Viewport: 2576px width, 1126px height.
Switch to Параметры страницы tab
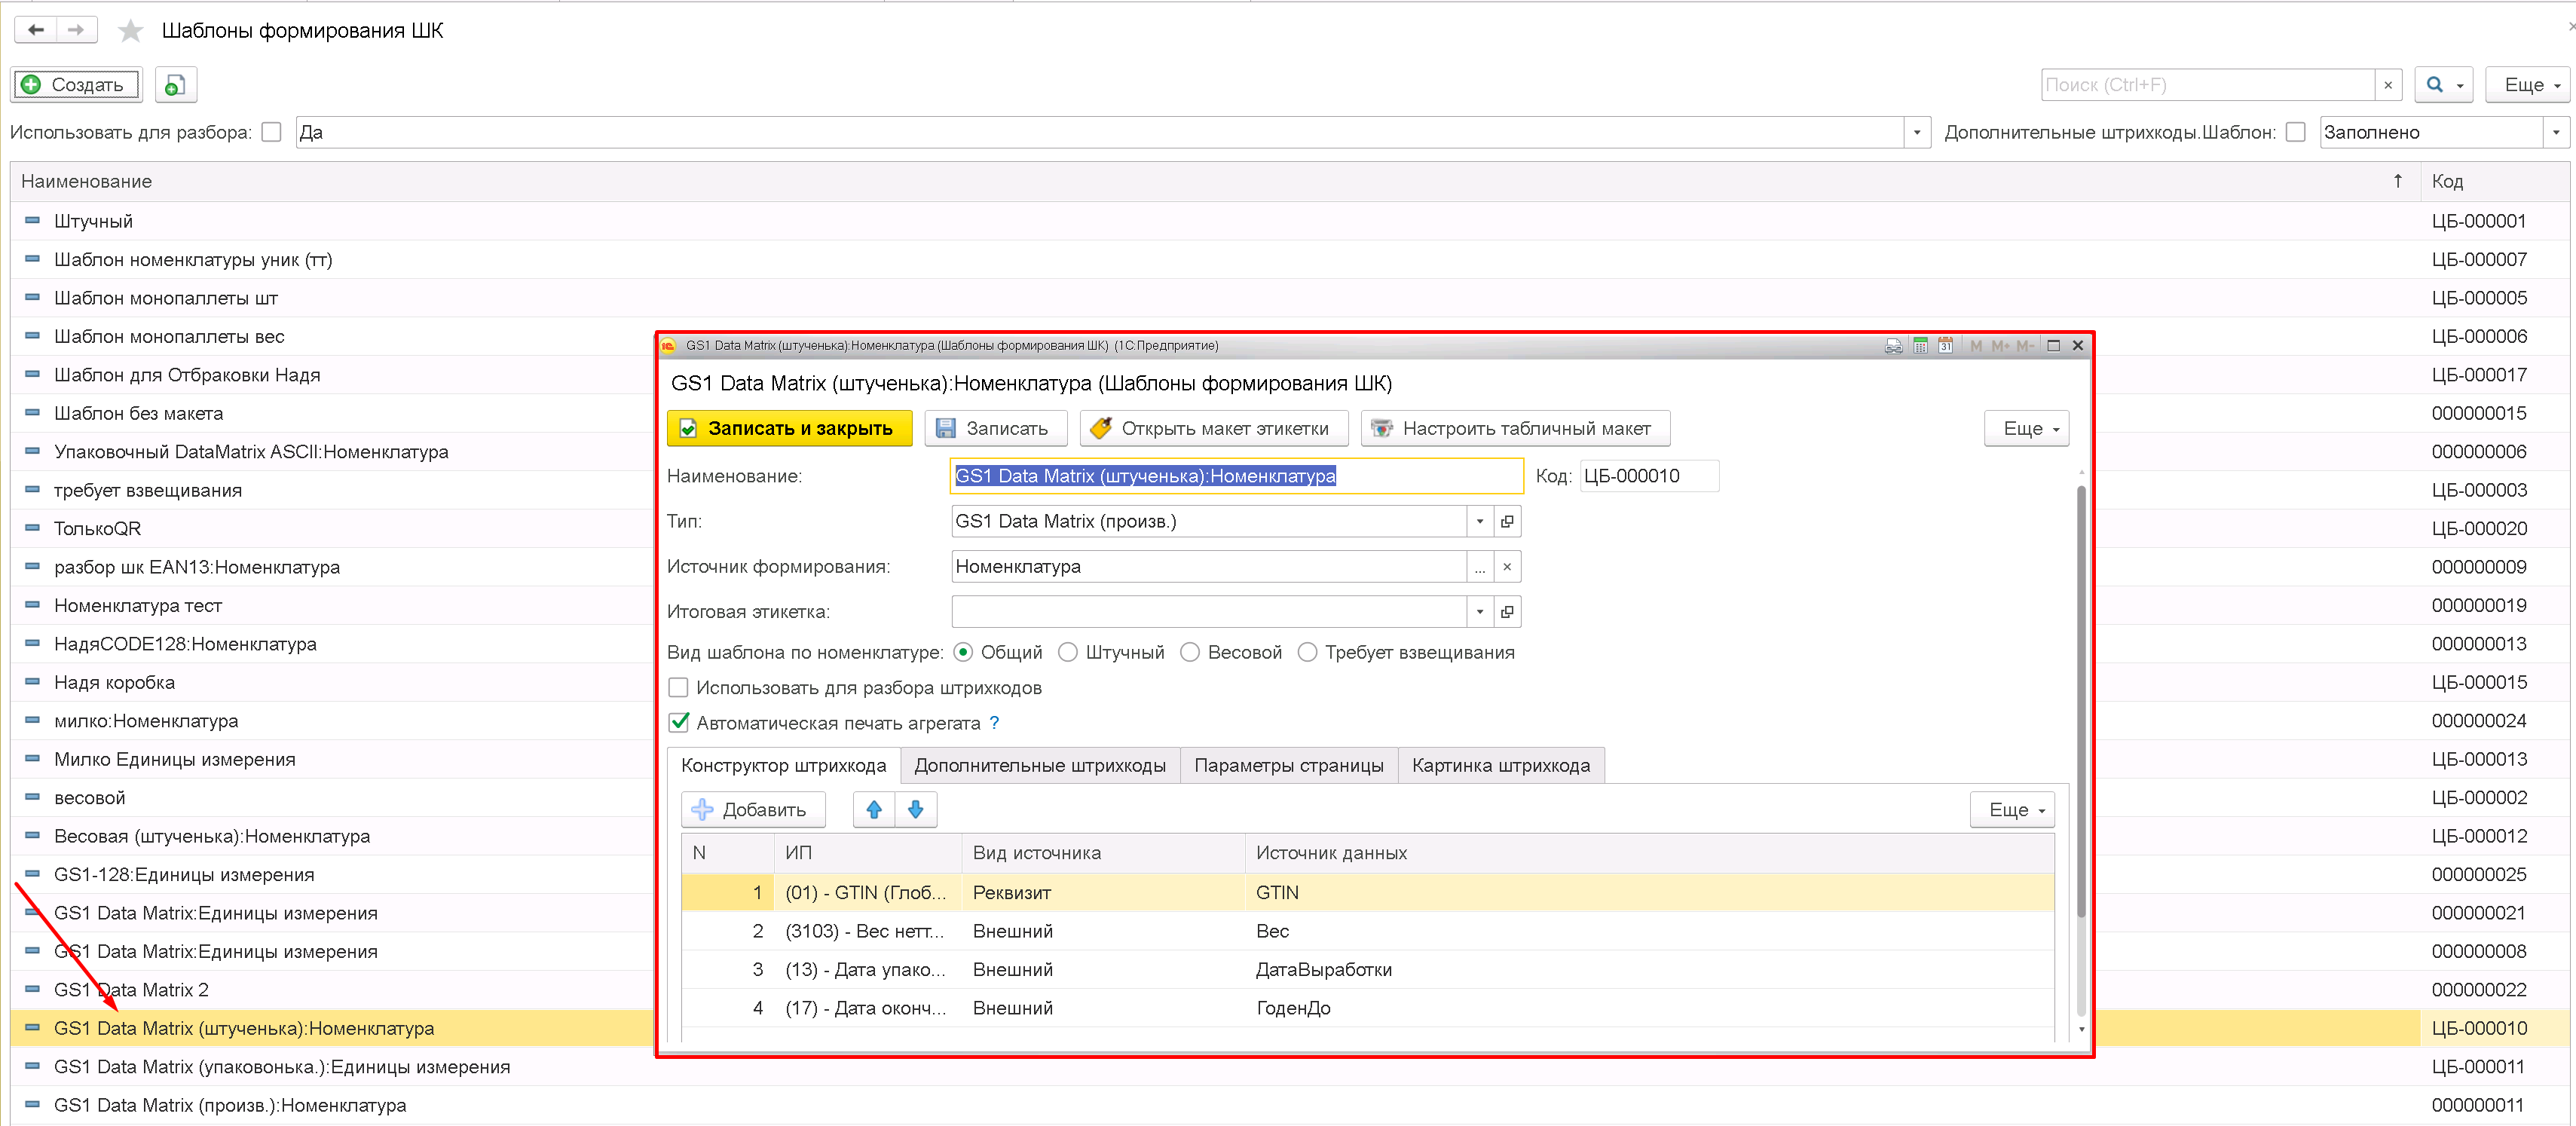coord(1289,766)
